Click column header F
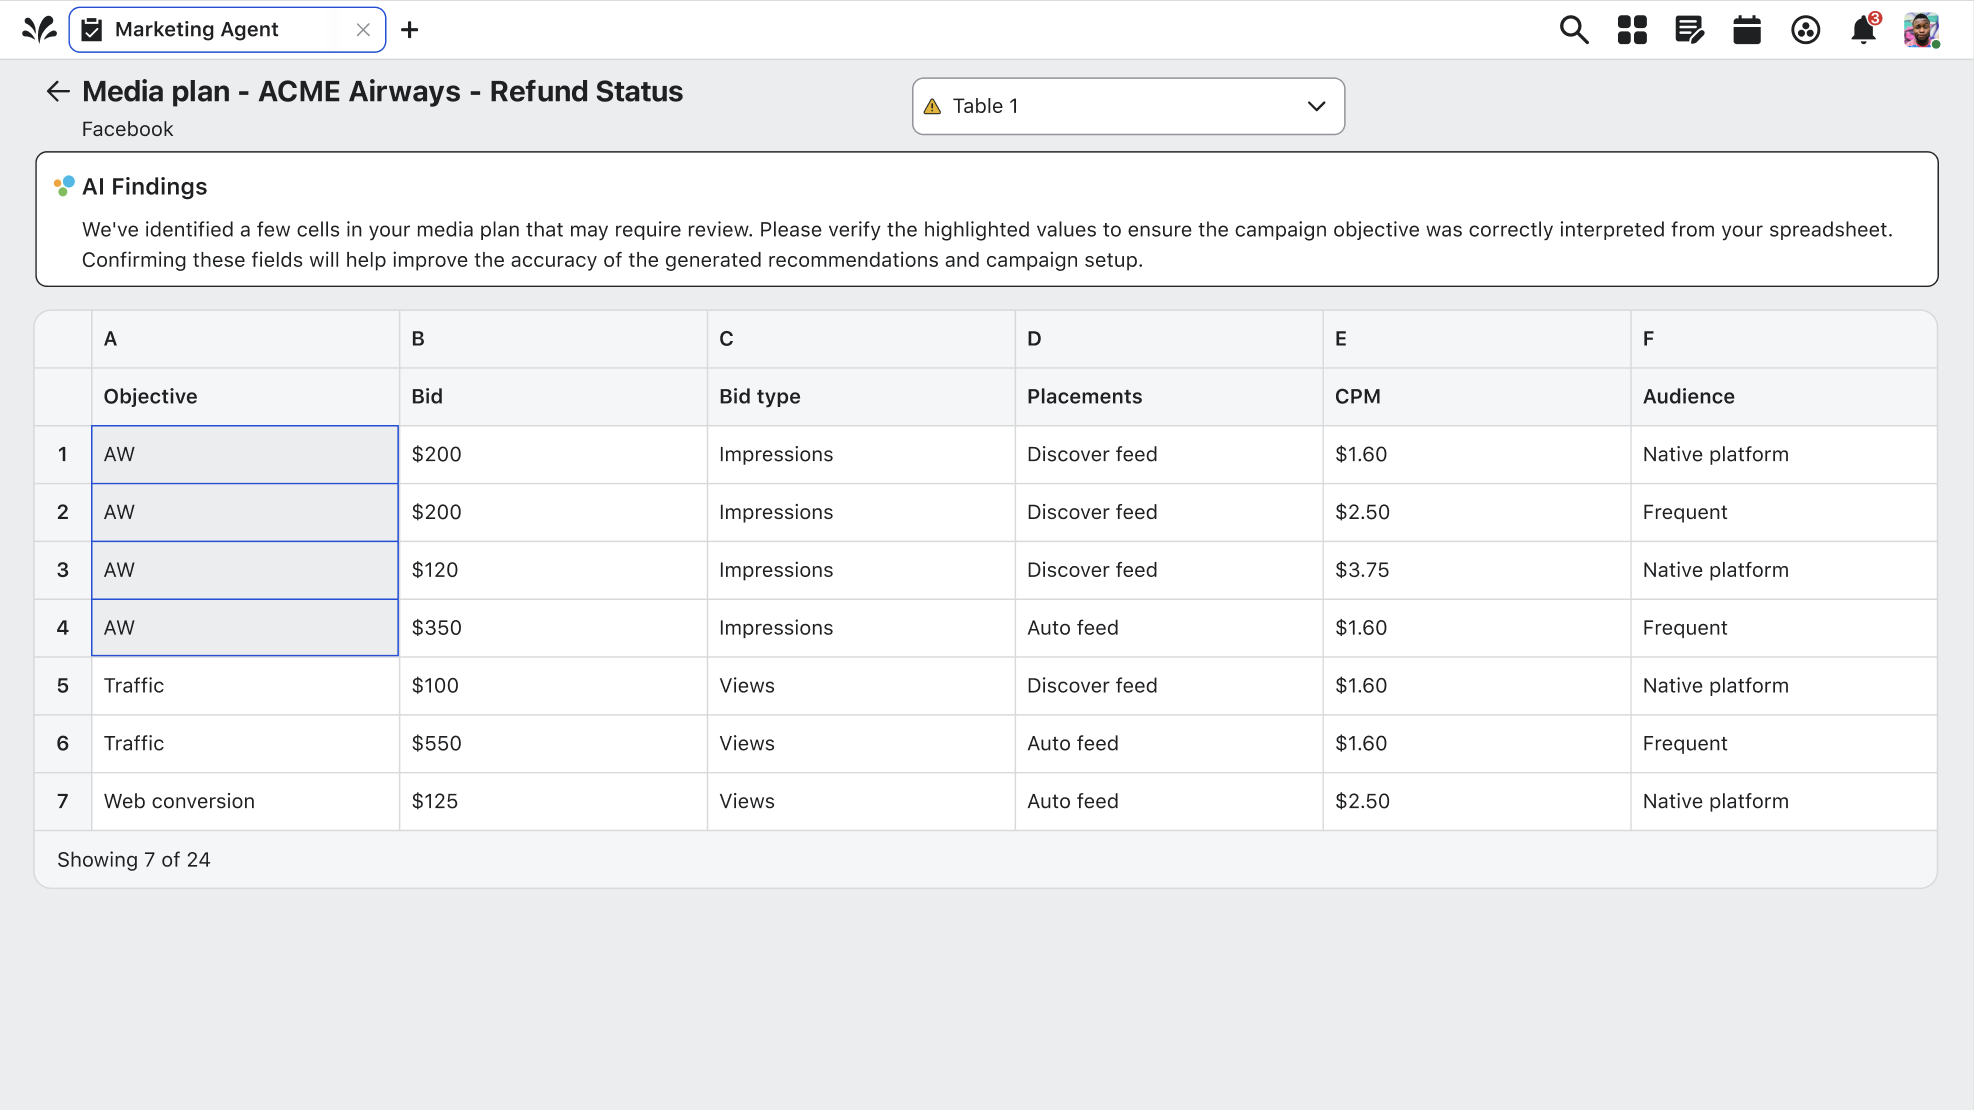Image resolution: width=1974 pixels, height=1110 pixels. (x=1784, y=339)
